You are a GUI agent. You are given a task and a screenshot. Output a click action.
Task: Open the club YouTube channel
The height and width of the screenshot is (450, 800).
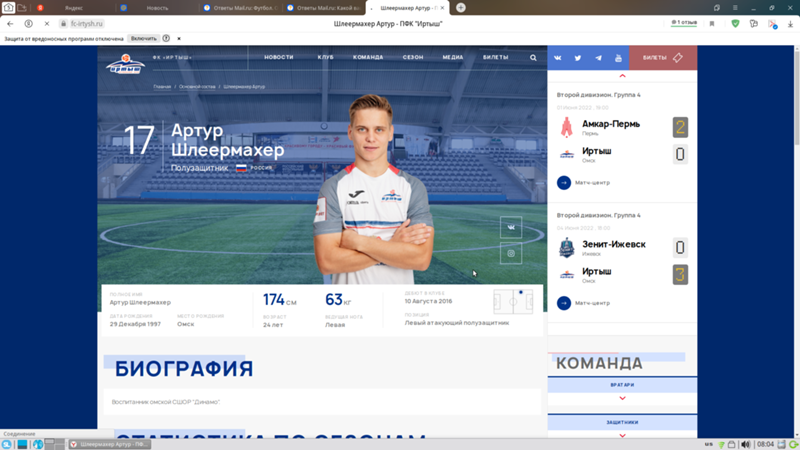point(618,58)
